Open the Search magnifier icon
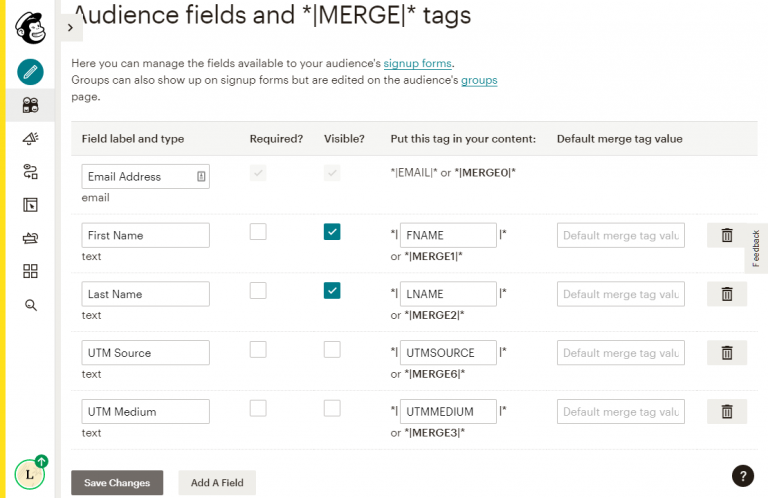Image resolution: width=768 pixels, height=498 pixels. pyautogui.click(x=30, y=306)
